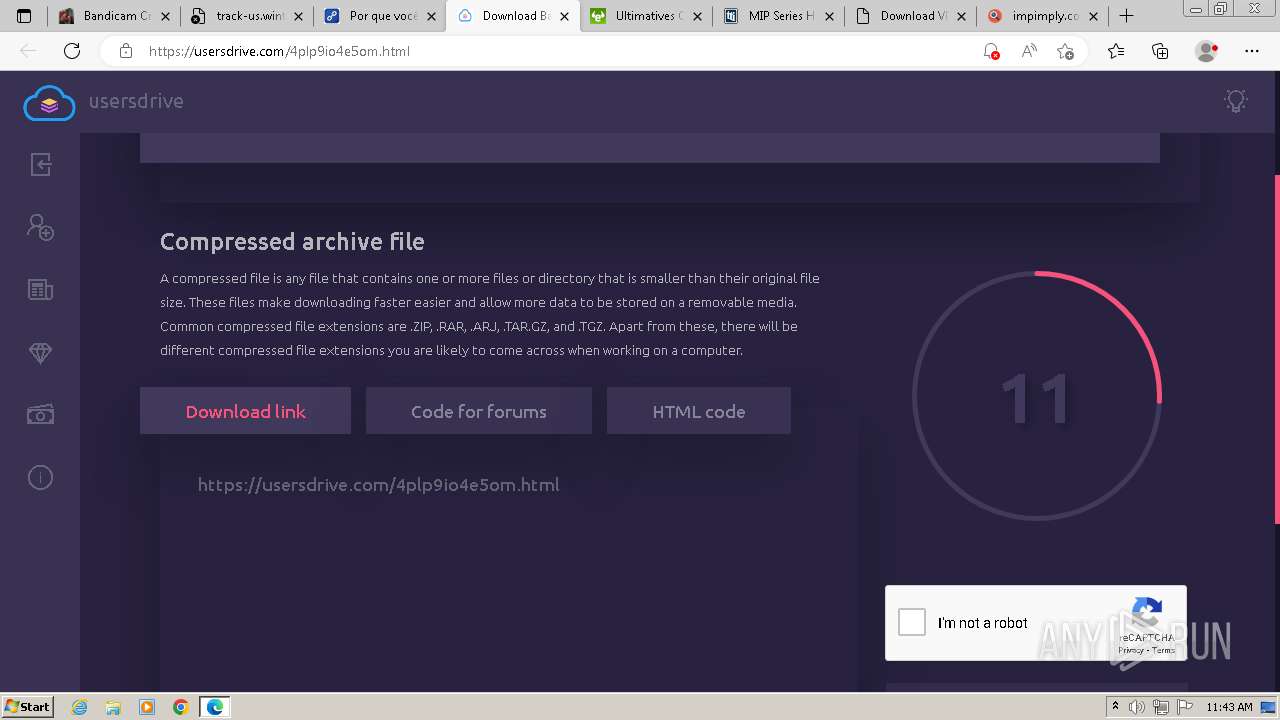Switch to the Por que você tab
Viewport: 1280px width, 720px height.
click(380, 16)
